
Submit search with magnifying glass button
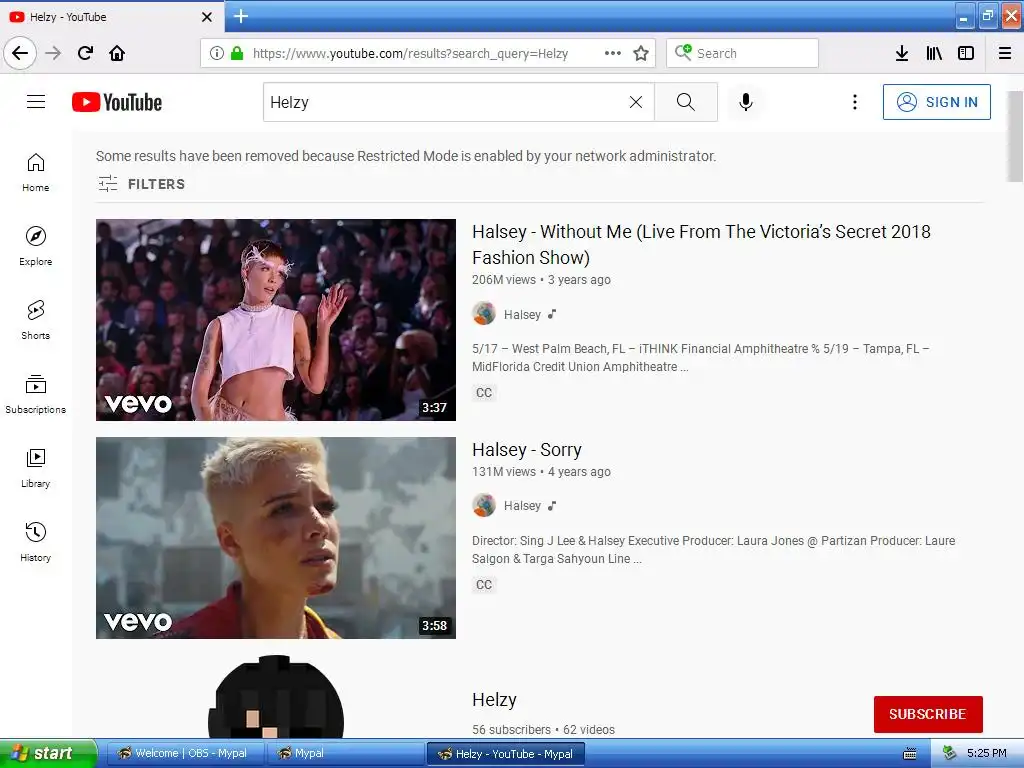[686, 102]
